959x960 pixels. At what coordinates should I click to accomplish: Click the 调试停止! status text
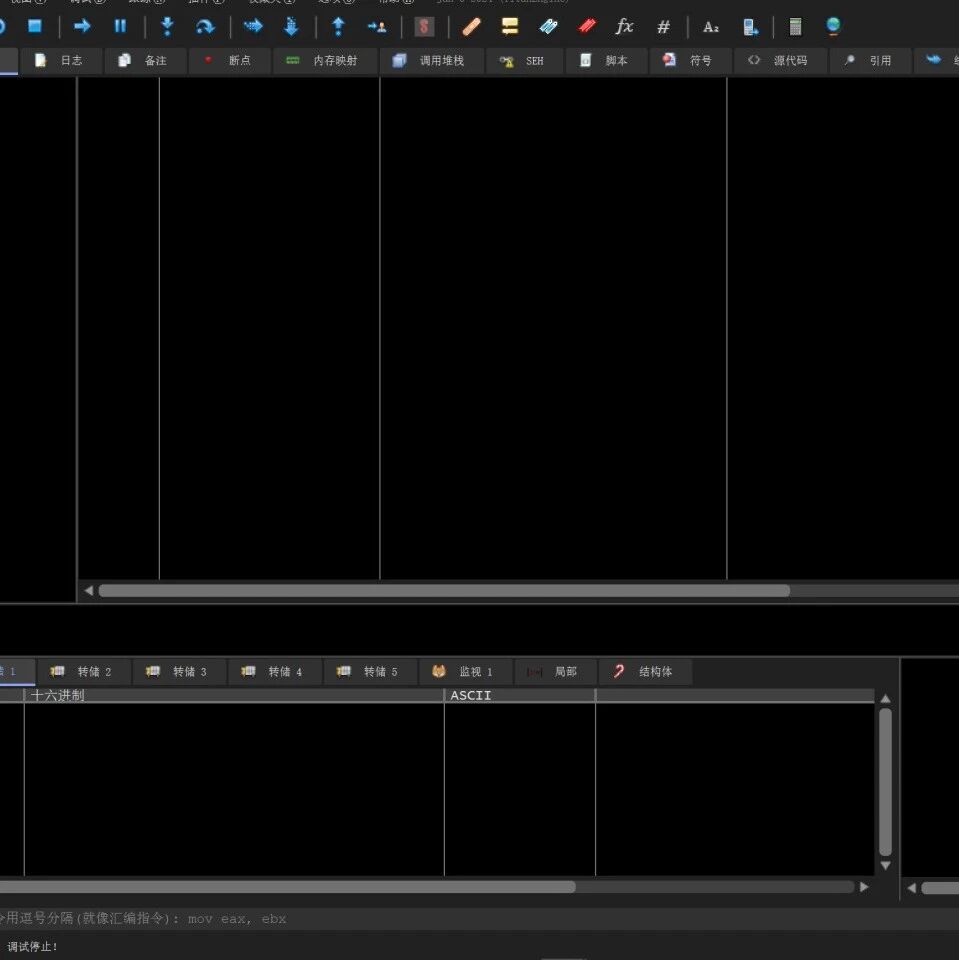32,947
